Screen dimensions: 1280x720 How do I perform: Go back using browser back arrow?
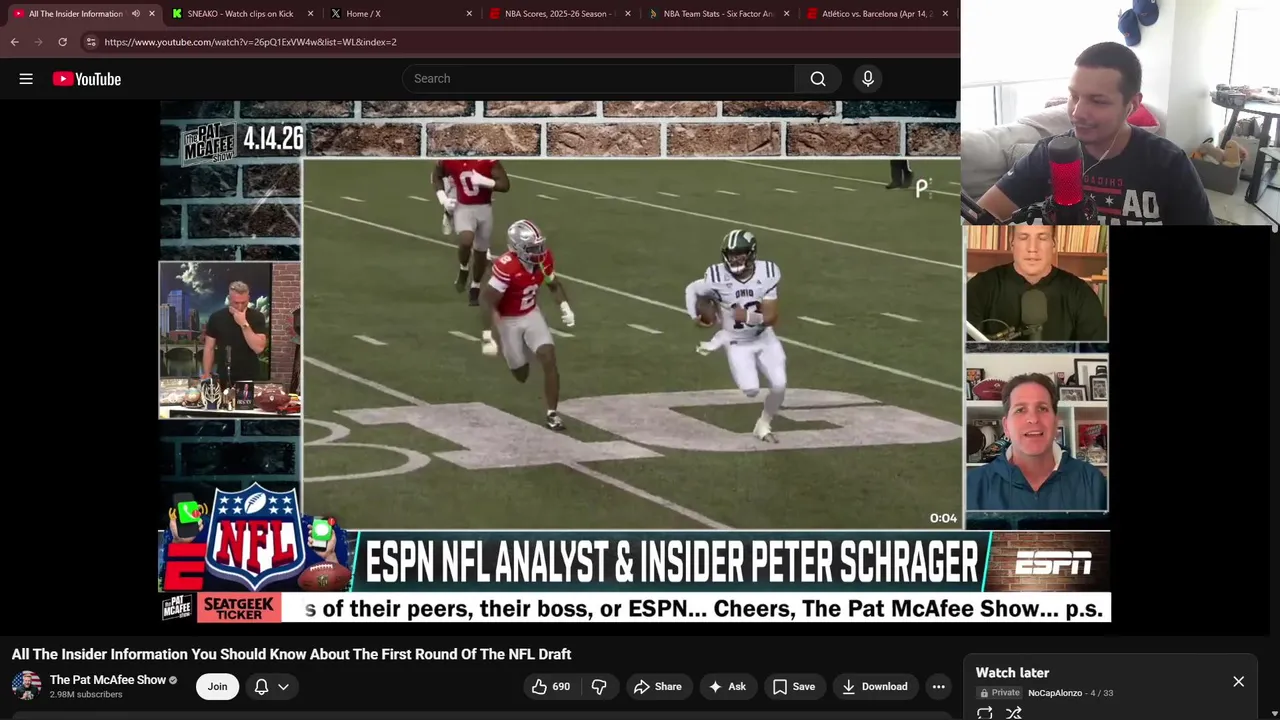point(15,42)
